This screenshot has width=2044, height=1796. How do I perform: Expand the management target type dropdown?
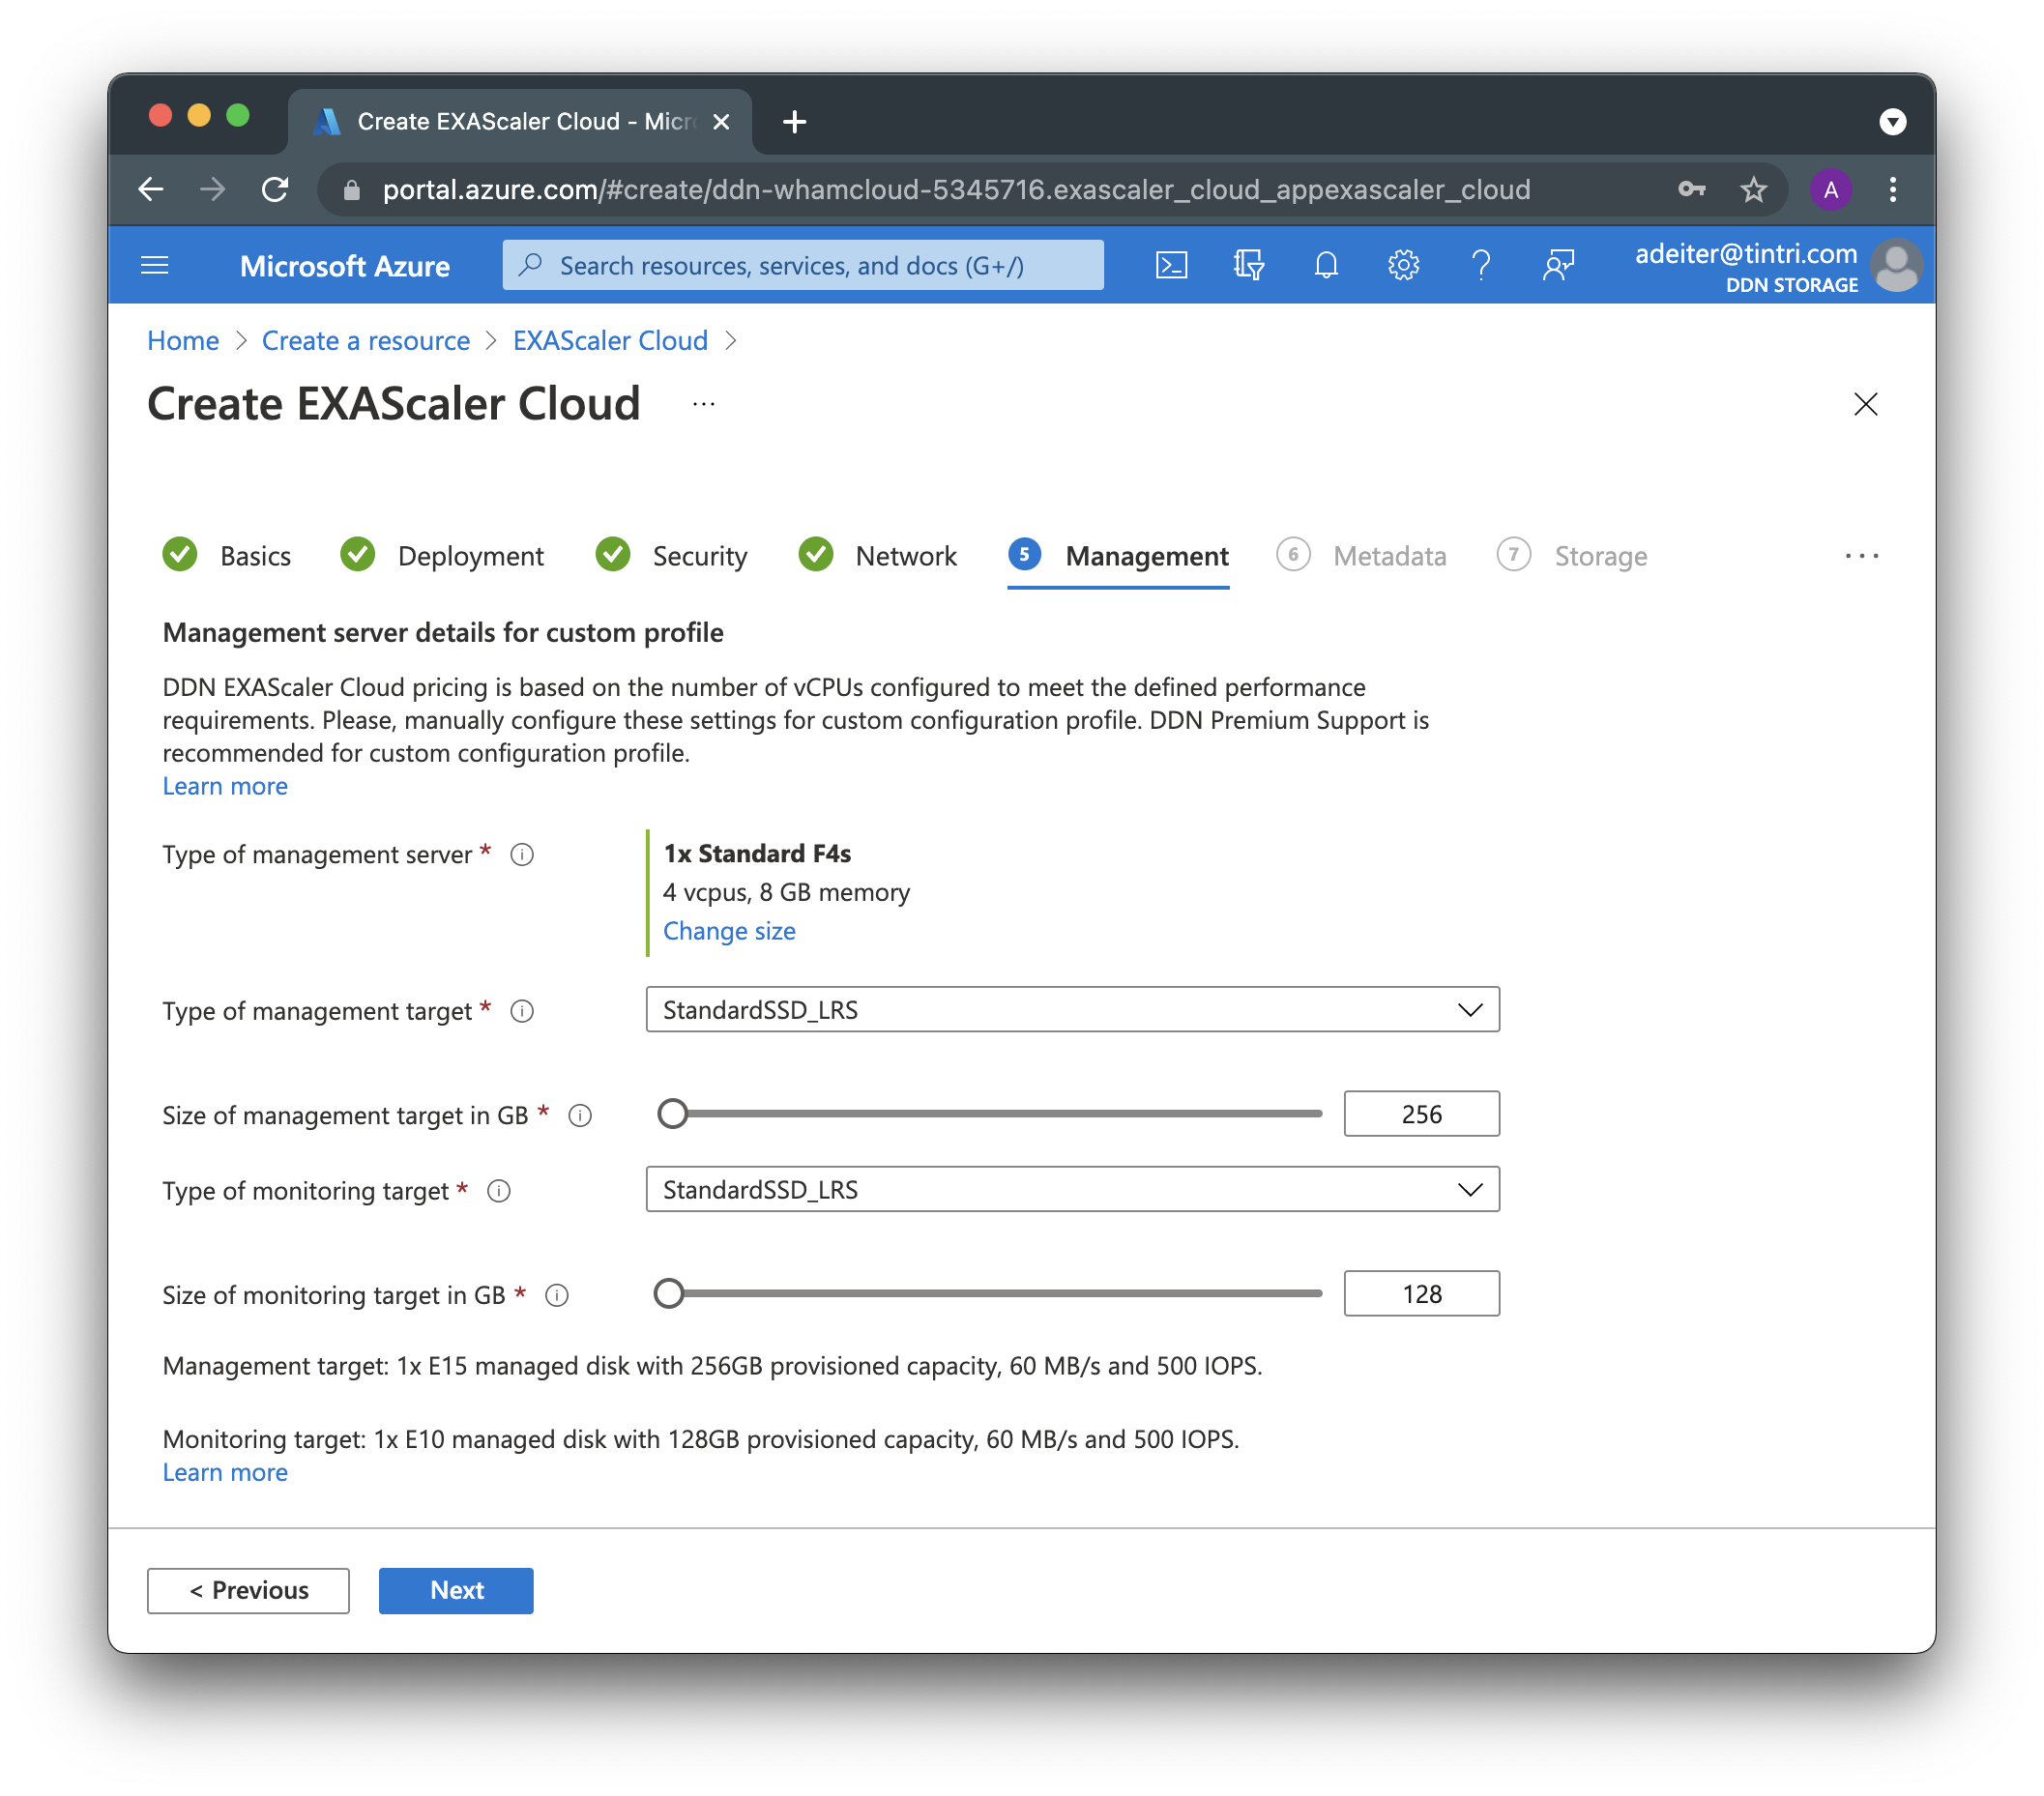coord(1072,1010)
